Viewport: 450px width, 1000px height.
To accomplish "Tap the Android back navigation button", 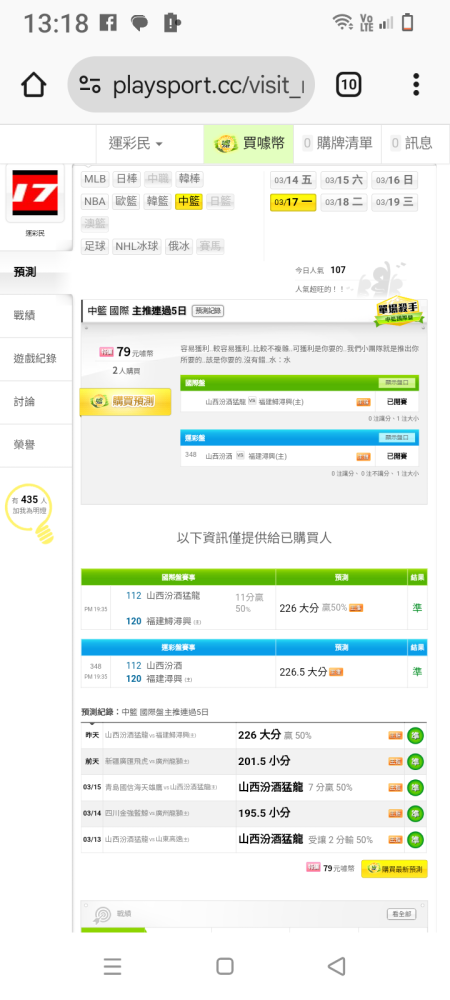I will click(x=337, y=966).
